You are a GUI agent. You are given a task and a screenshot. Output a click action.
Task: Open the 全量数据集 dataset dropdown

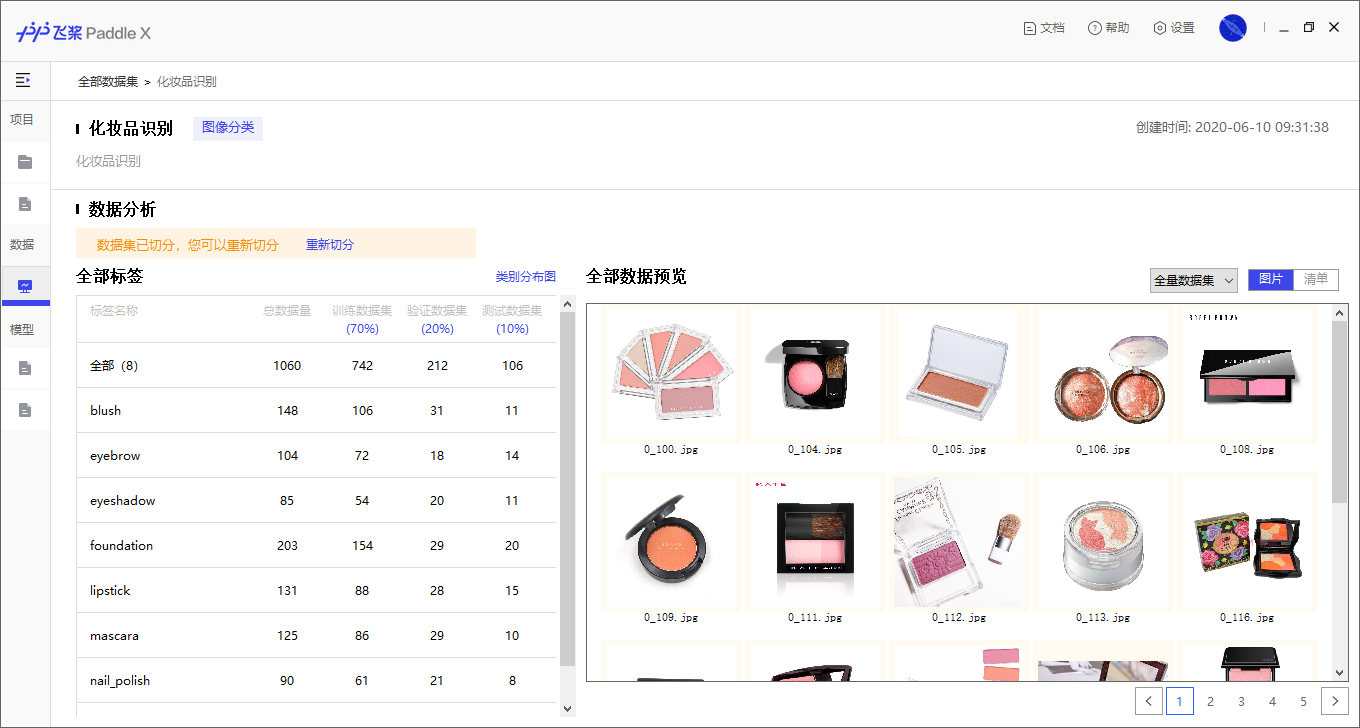(x=1194, y=280)
